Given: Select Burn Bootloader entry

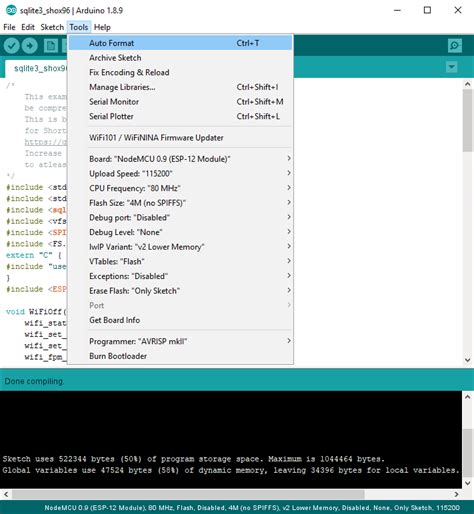Looking at the screenshot, I should (x=180, y=356).
